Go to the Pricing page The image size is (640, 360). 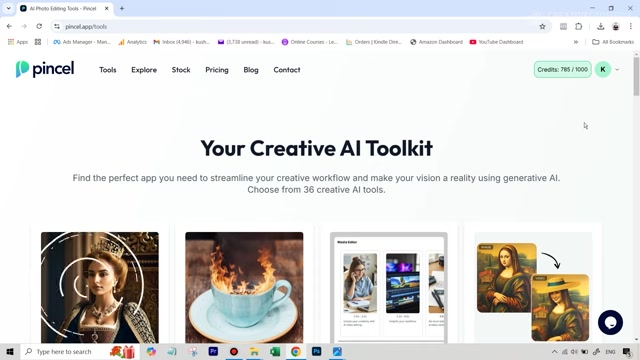217,70
